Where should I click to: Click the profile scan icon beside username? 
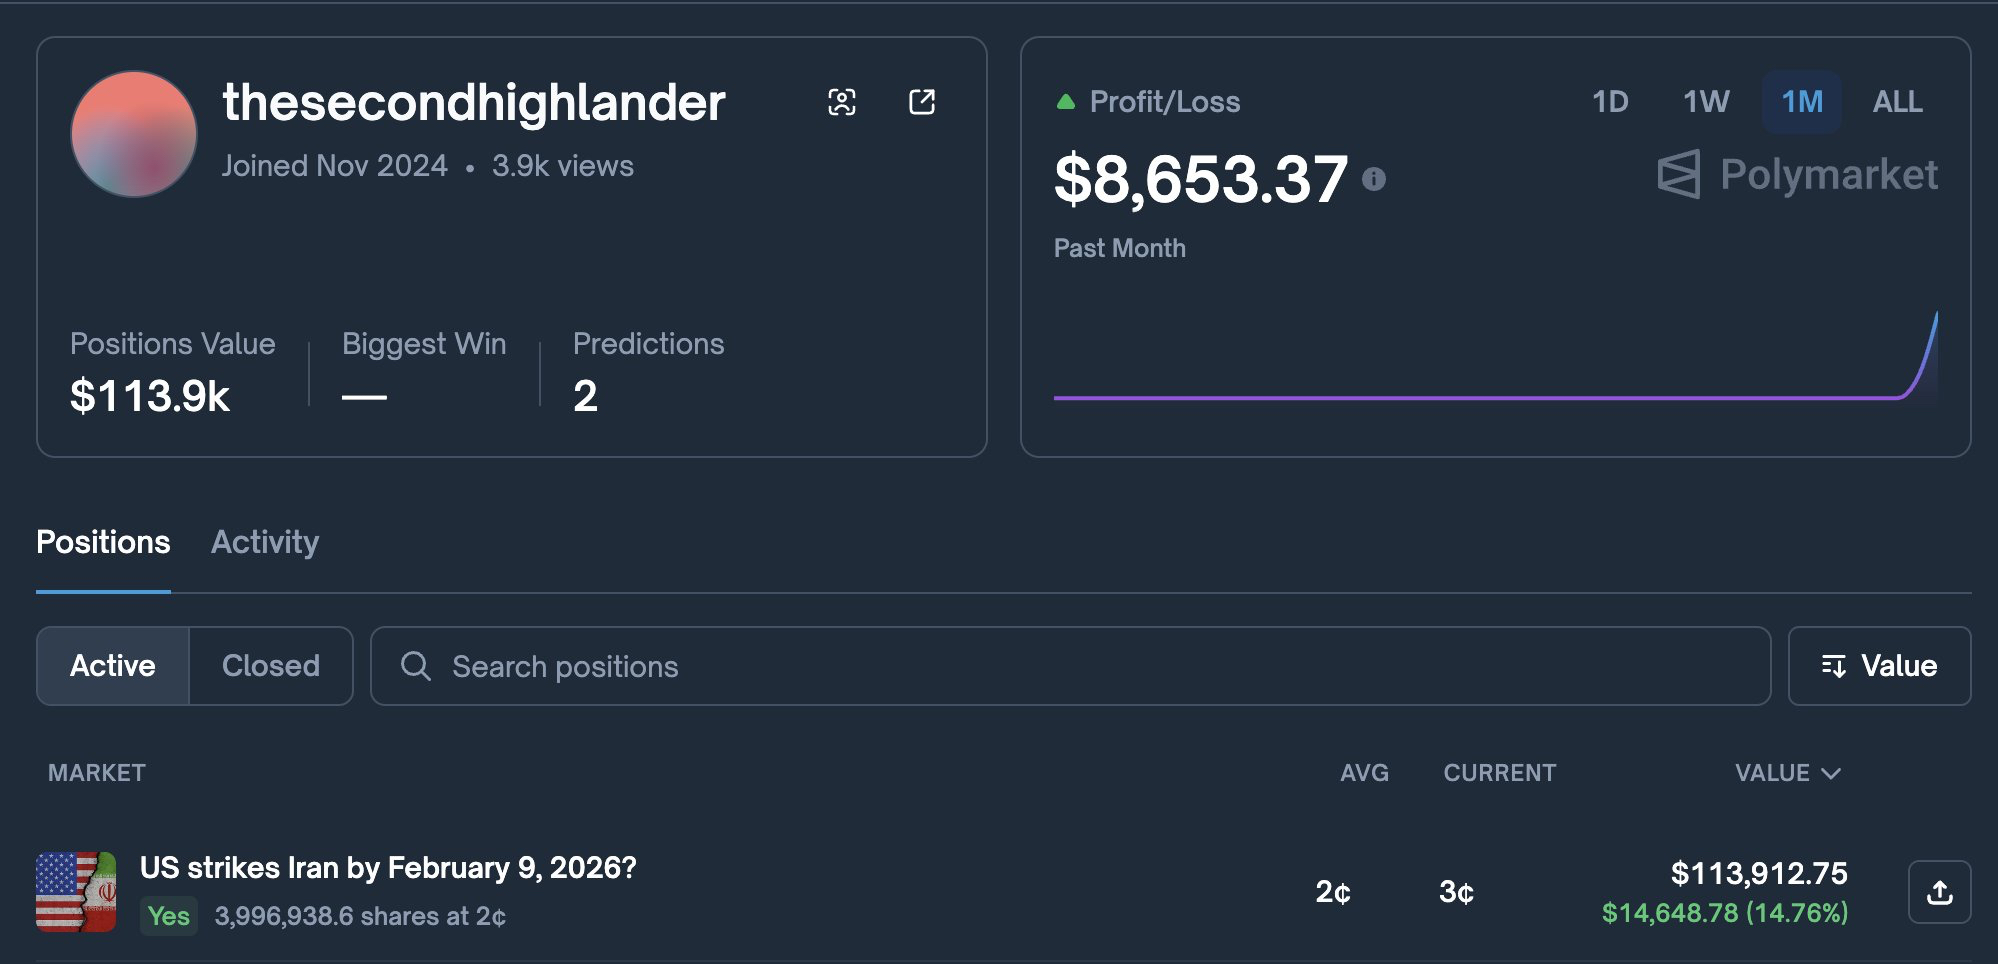tap(842, 102)
